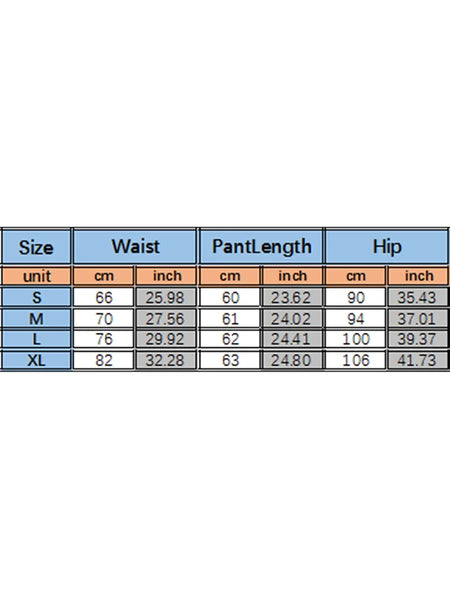Click pant length value 62
The image size is (450, 600).
coord(230,339)
